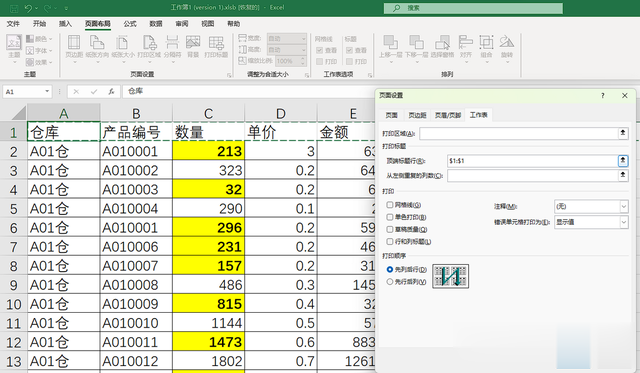Viewport: 640px width, 373px height.
Task: Switch to the 公式 ribbon tab
Action: 130,24
